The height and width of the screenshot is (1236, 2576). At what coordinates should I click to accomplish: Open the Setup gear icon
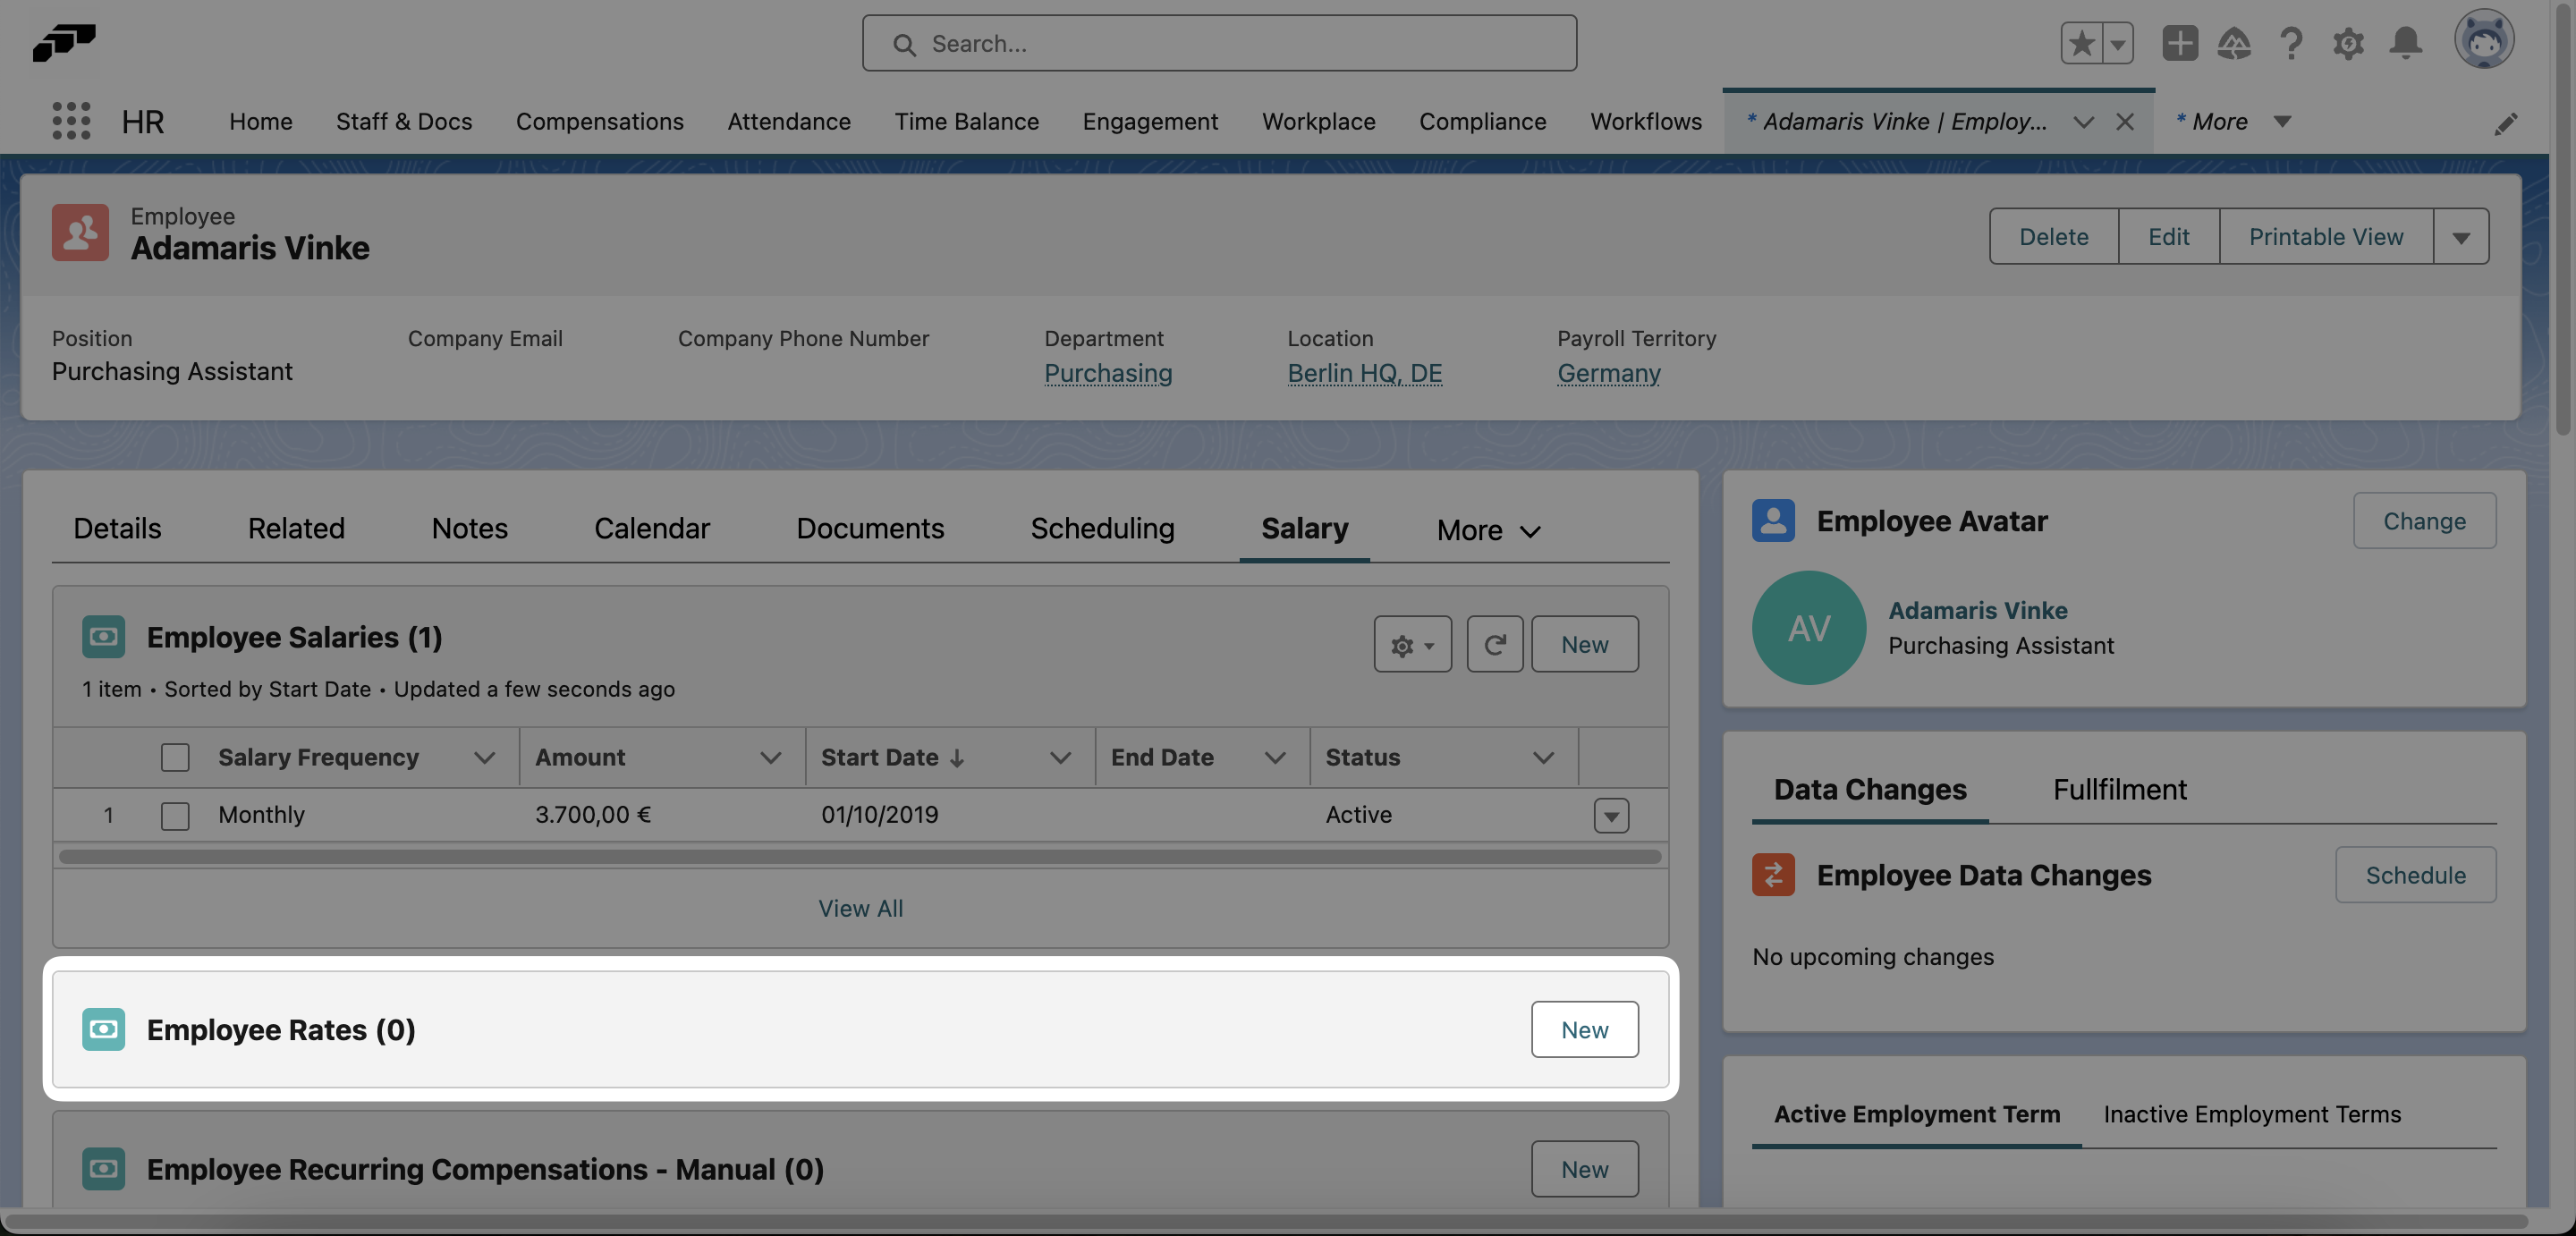pos(2348,43)
